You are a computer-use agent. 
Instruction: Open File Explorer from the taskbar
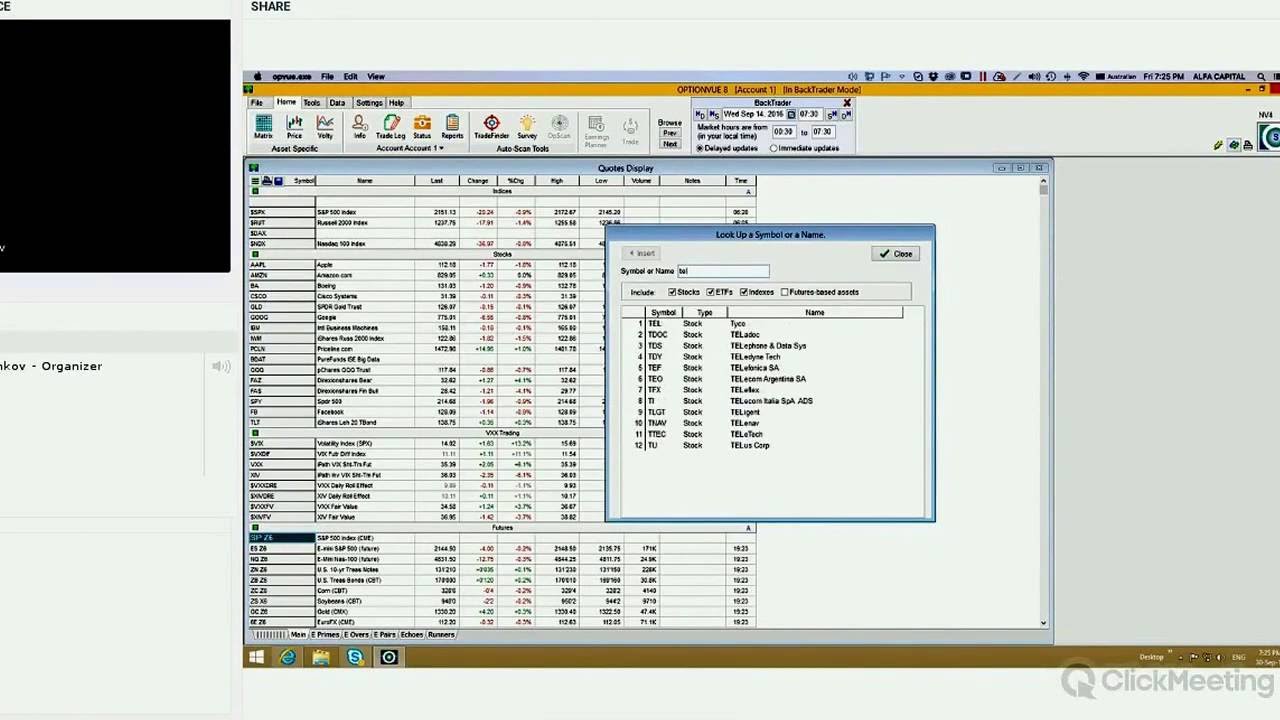pyautogui.click(x=321, y=657)
